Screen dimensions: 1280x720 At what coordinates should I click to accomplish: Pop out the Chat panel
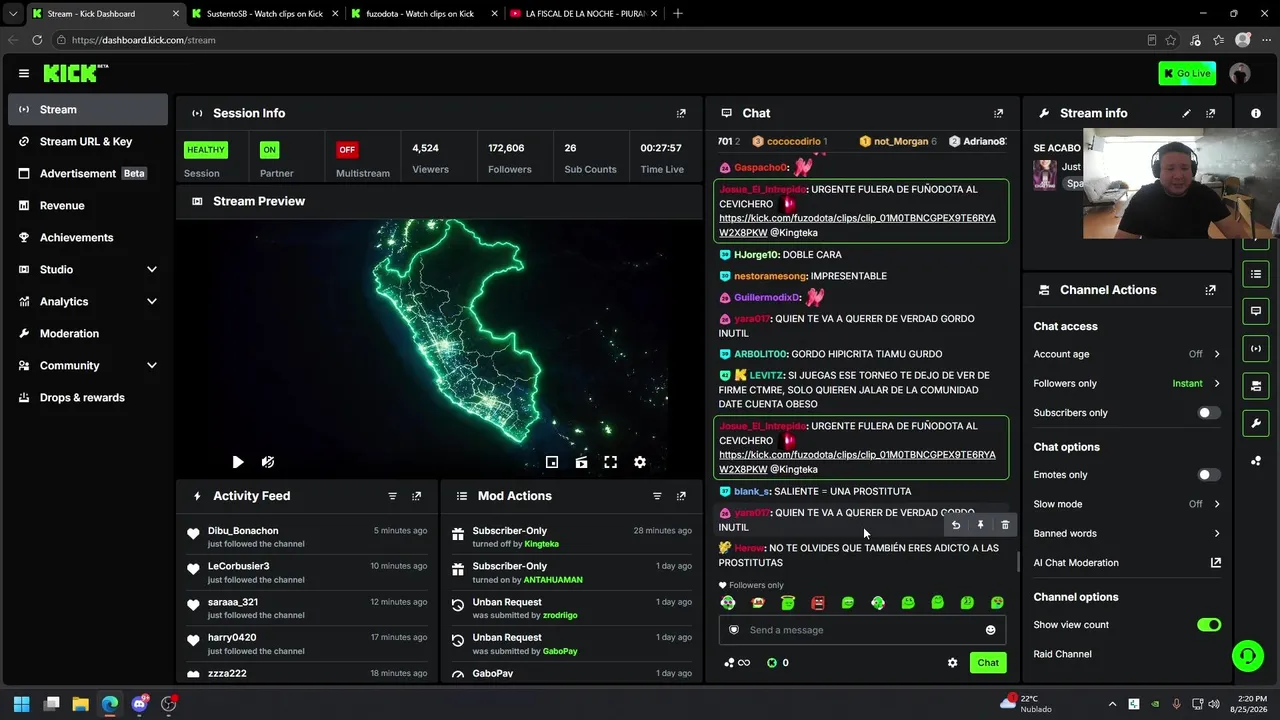(x=998, y=113)
